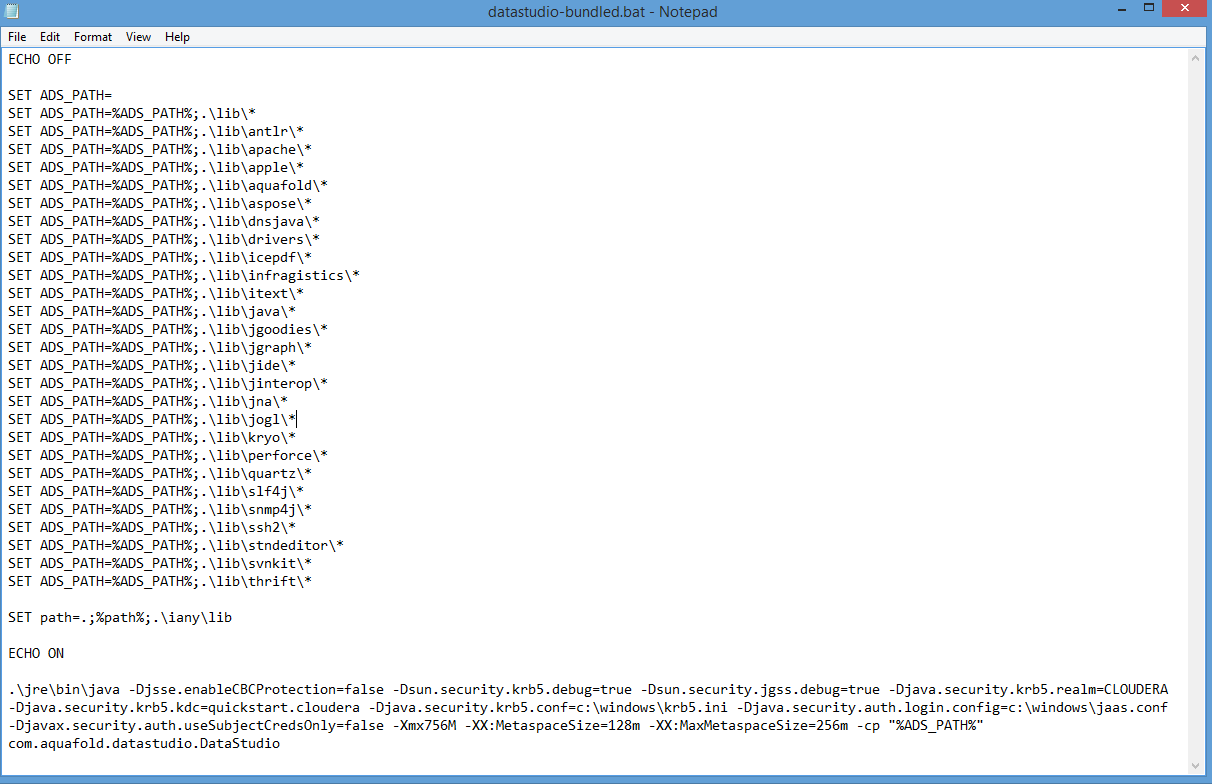Click 'com.aquafold.datastudio.DataStudio' class name
The height and width of the screenshot is (784, 1212).
pos(144,743)
